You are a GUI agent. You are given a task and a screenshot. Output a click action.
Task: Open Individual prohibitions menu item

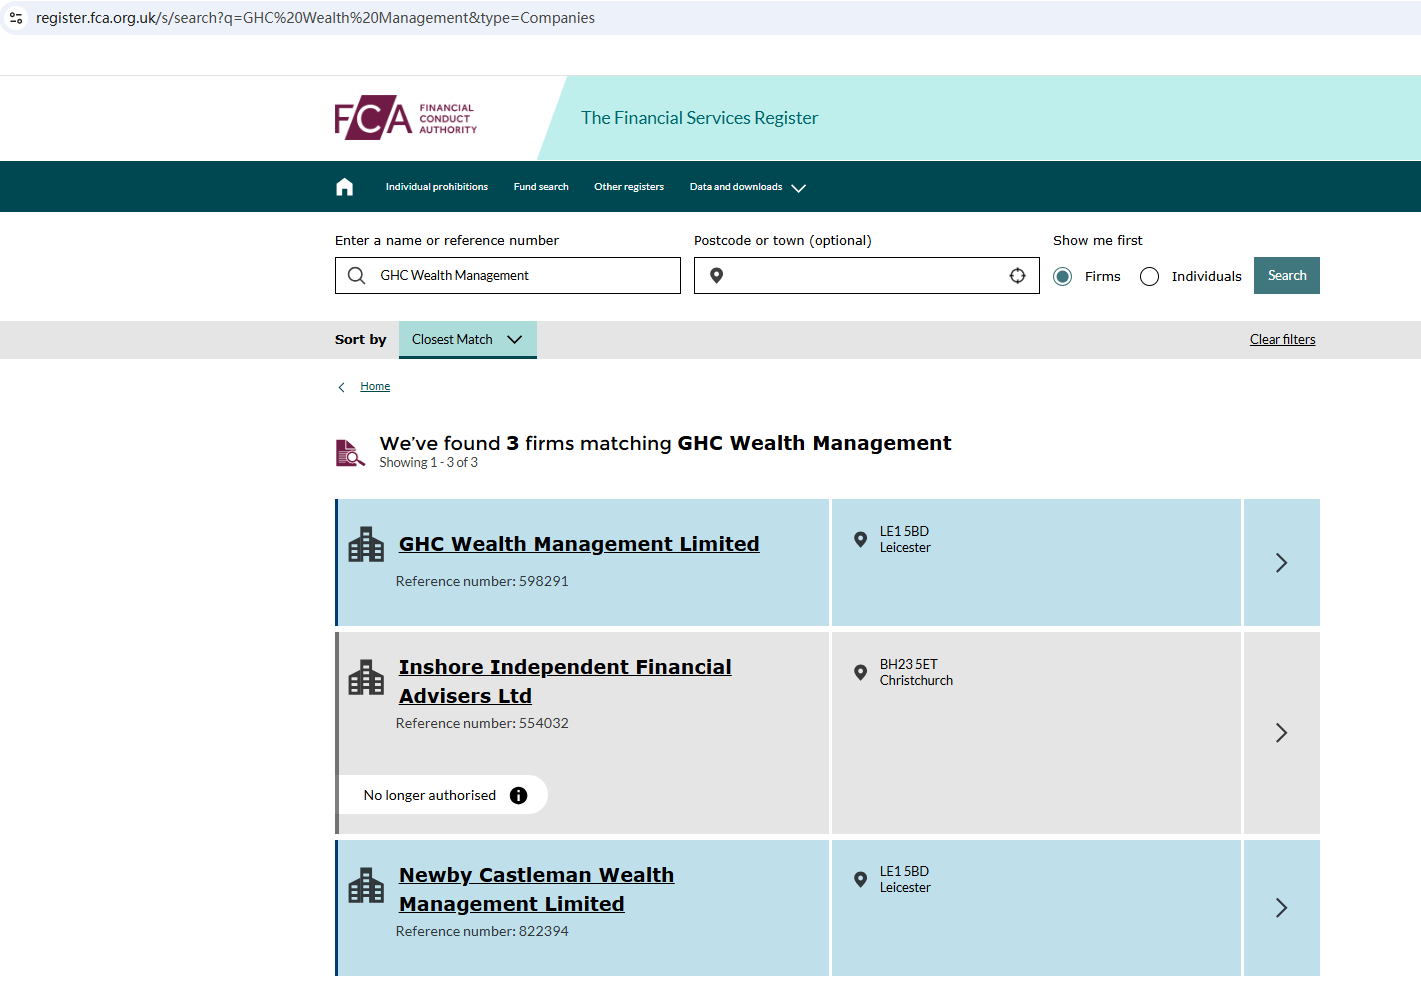tap(437, 187)
